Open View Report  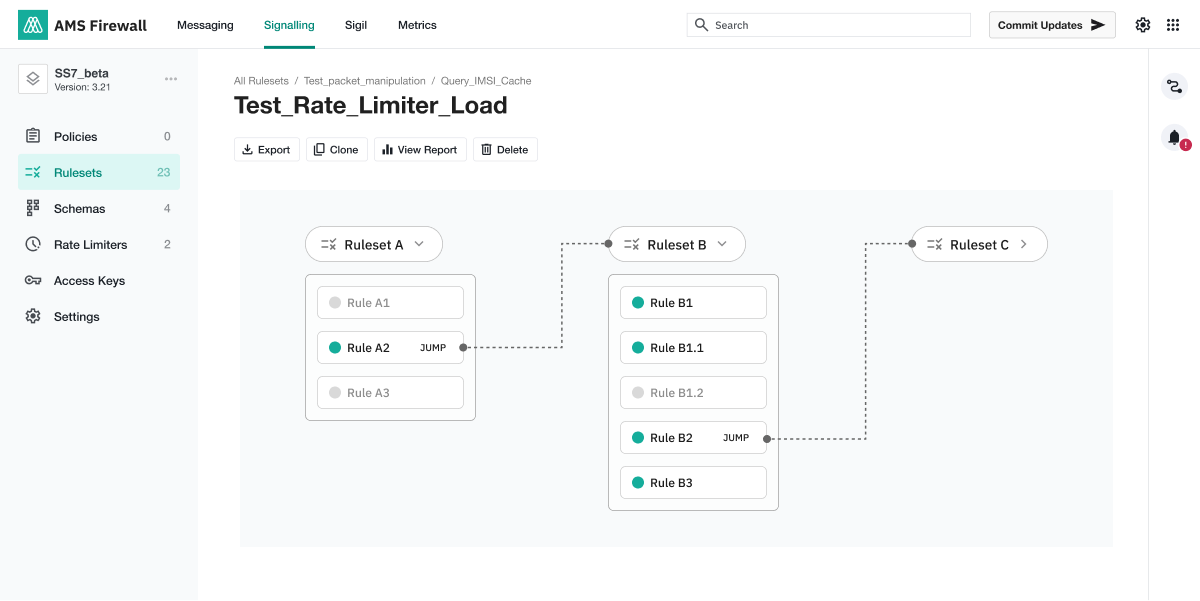pos(420,149)
